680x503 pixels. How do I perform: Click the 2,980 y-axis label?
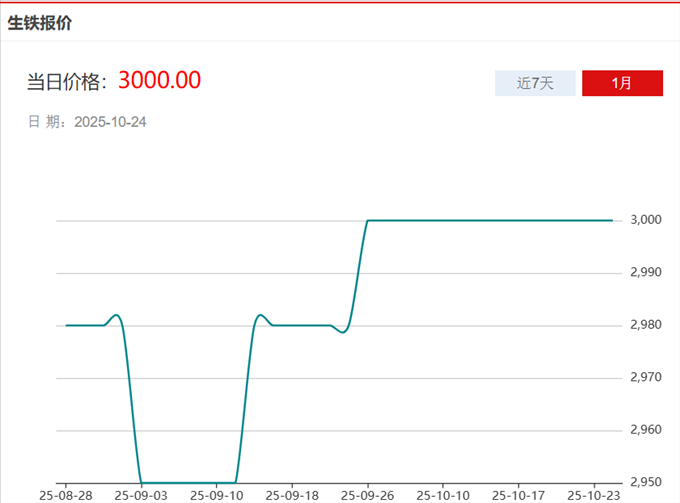click(x=646, y=325)
